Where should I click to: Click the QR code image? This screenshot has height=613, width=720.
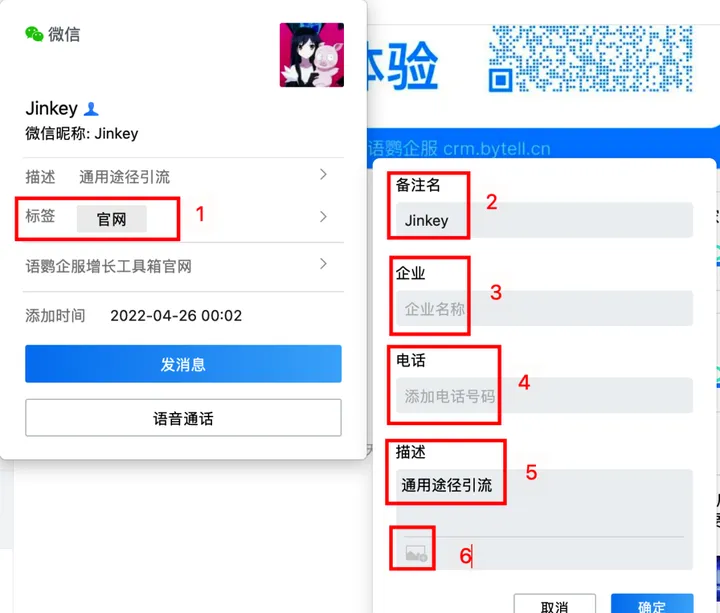point(590,58)
